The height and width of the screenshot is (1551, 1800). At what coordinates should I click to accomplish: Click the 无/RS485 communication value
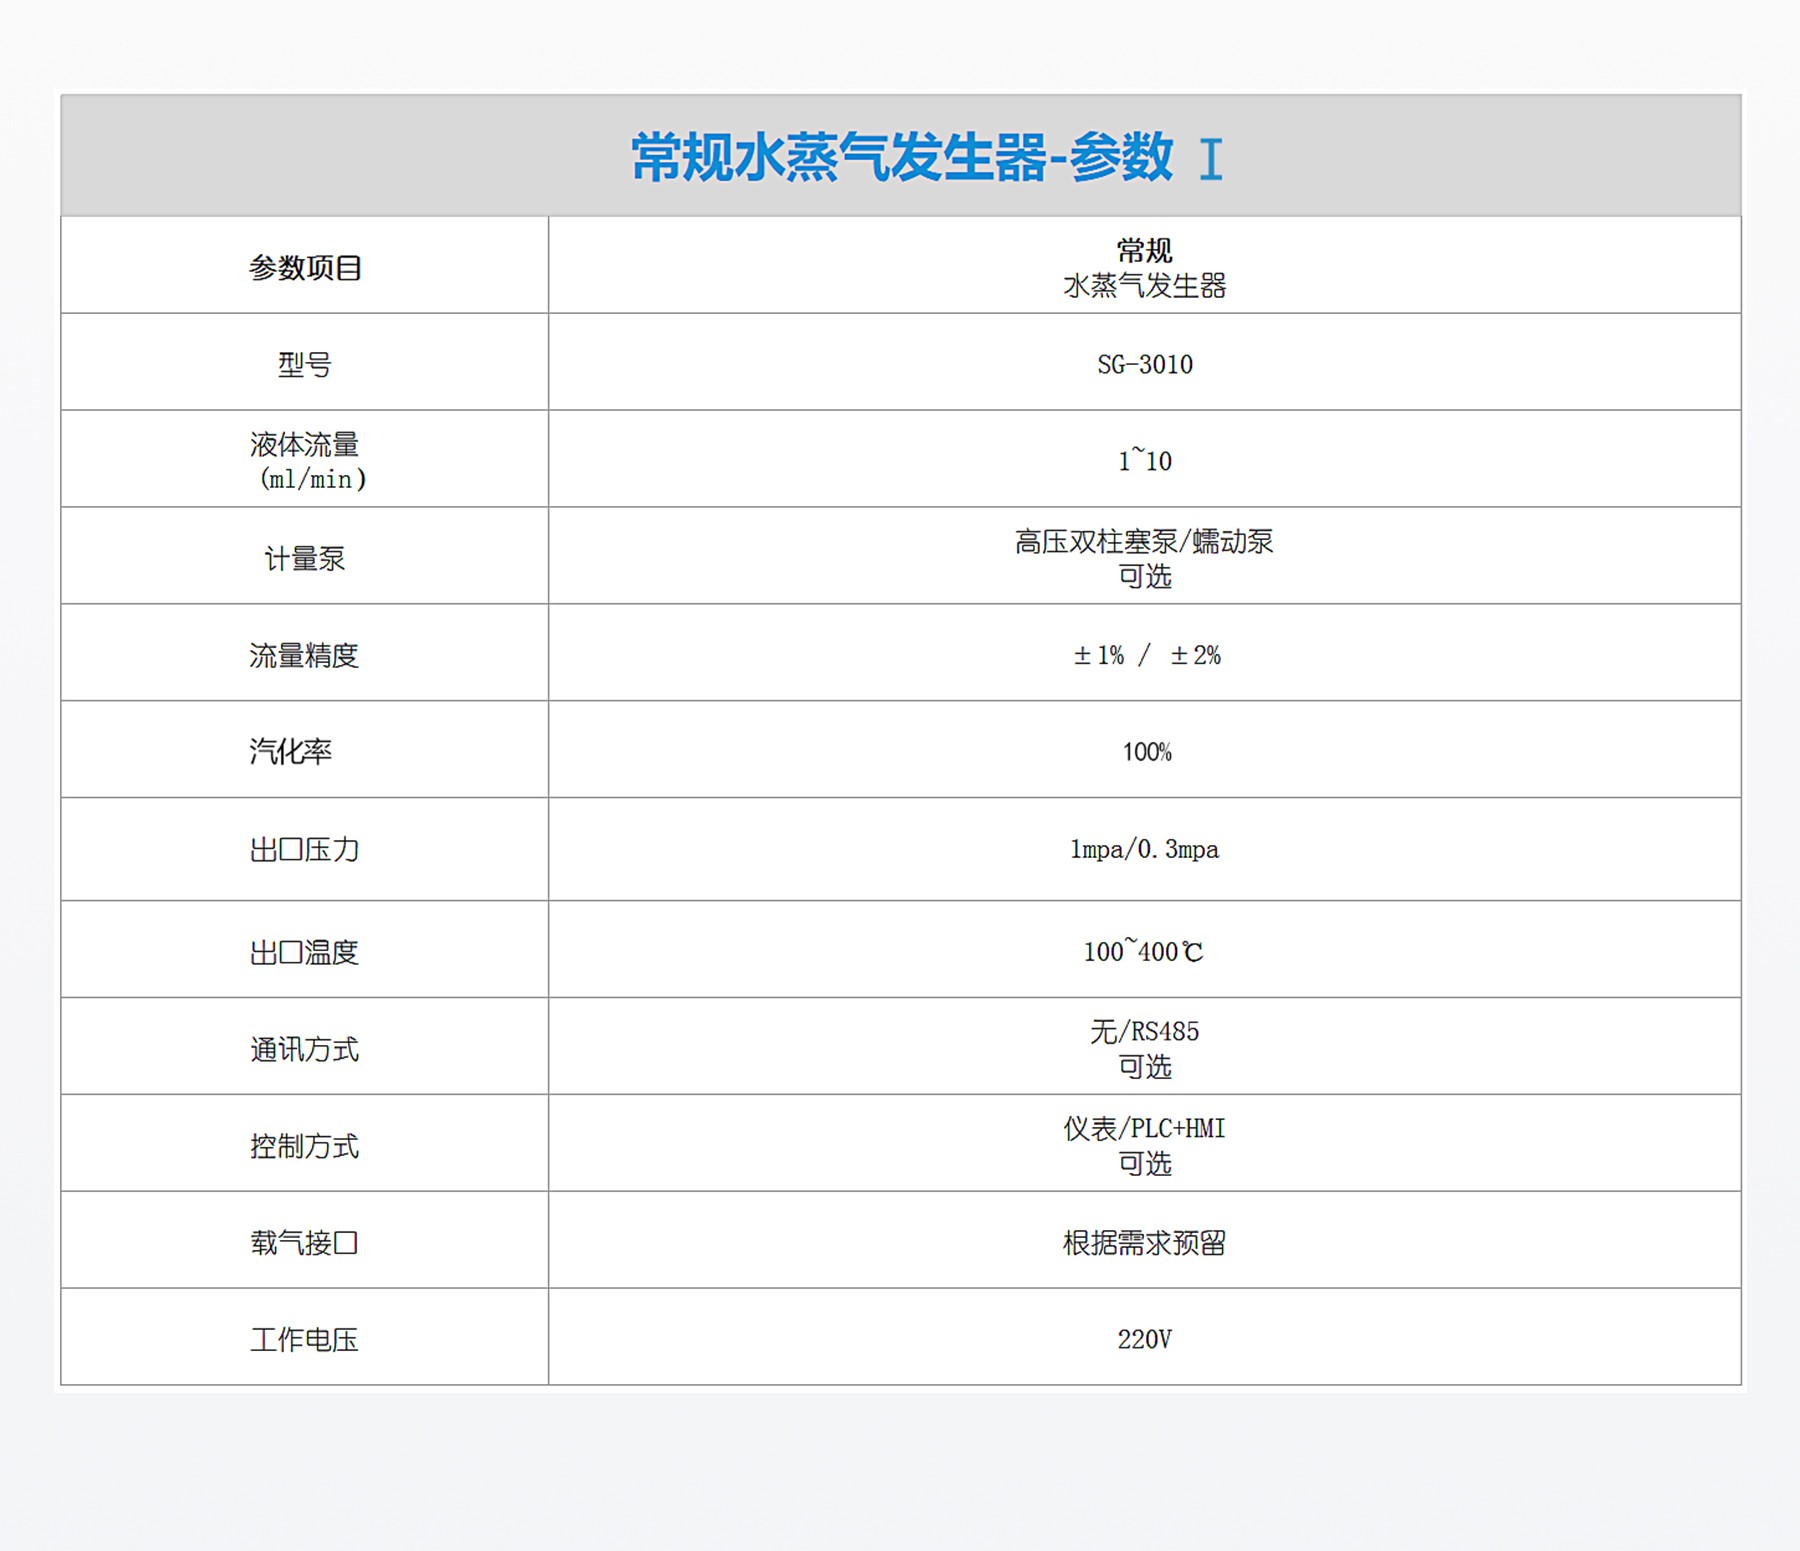pos(1144,1032)
